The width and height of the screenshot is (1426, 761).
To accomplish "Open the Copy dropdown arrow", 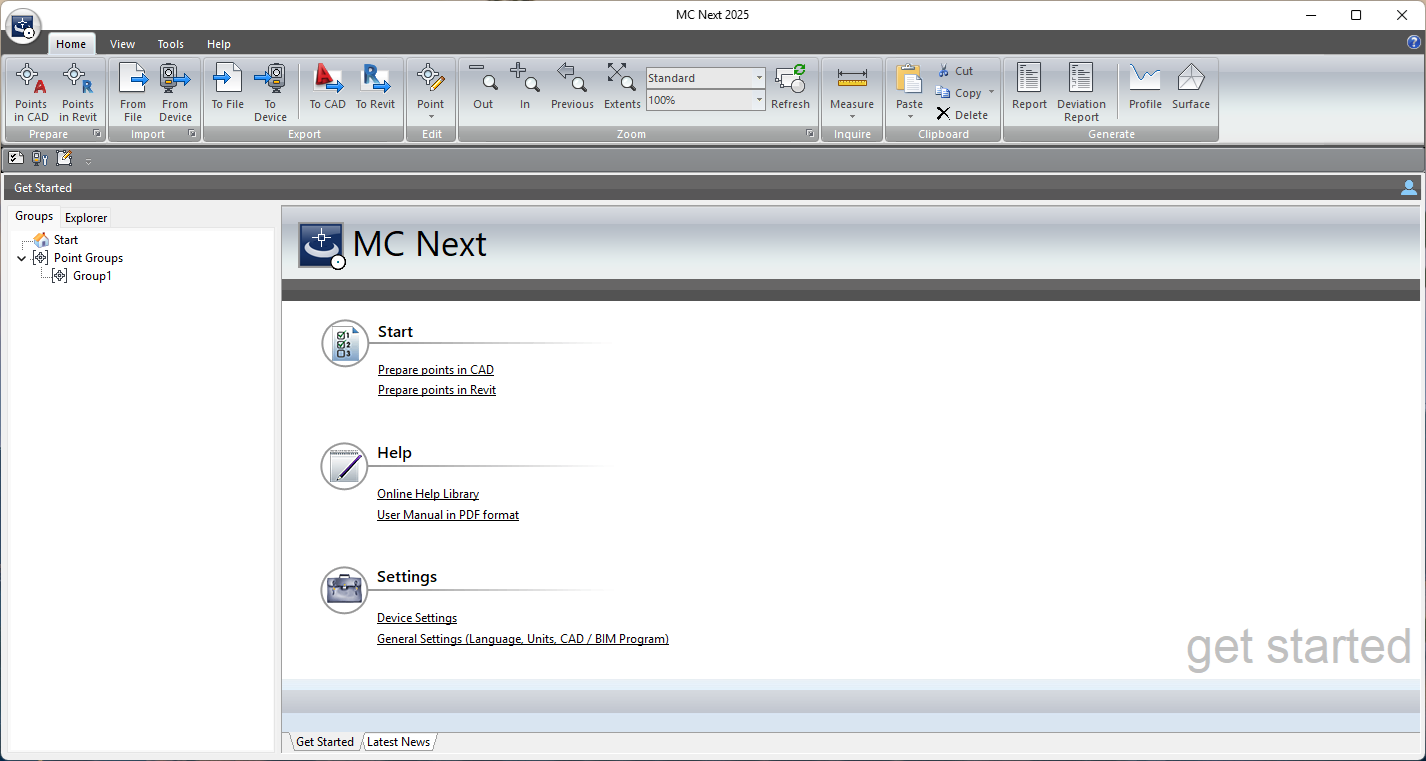I will point(991,93).
